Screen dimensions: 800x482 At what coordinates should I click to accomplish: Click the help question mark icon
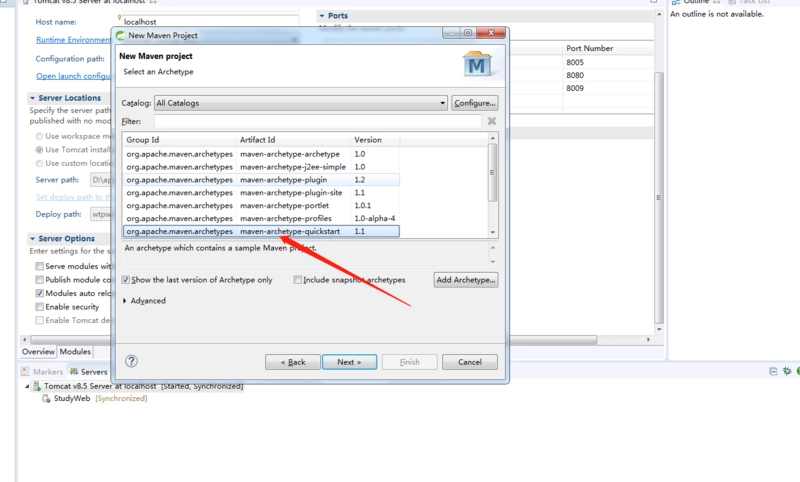click(131, 361)
